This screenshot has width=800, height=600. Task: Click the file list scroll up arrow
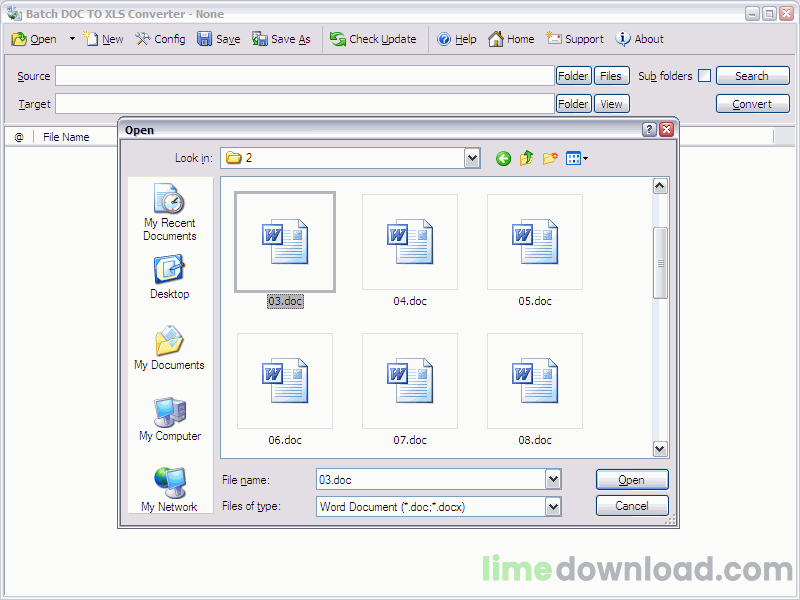pos(660,186)
